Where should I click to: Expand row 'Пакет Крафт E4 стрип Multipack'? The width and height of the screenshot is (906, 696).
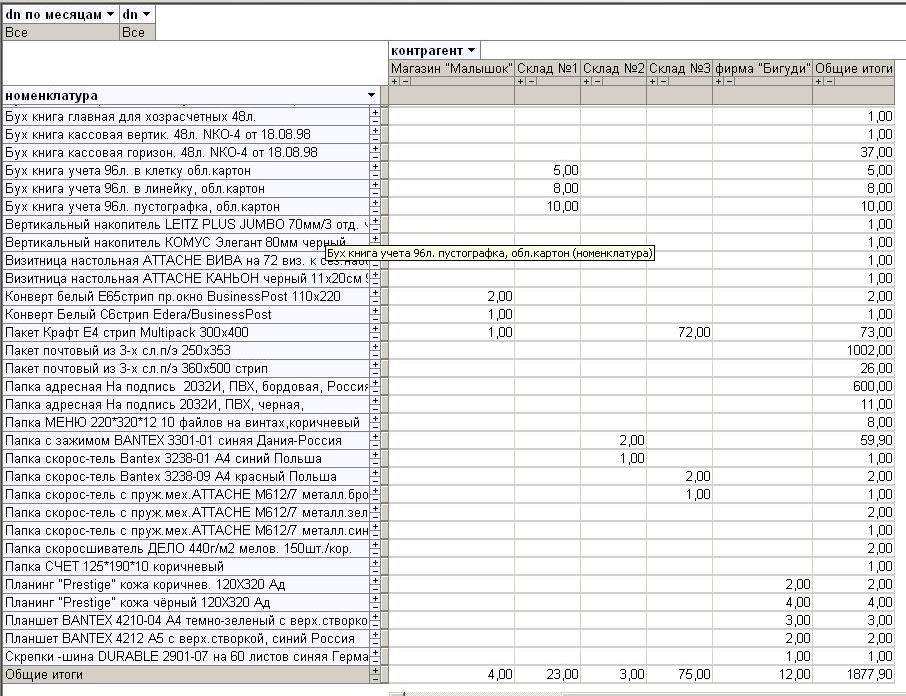point(375,329)
